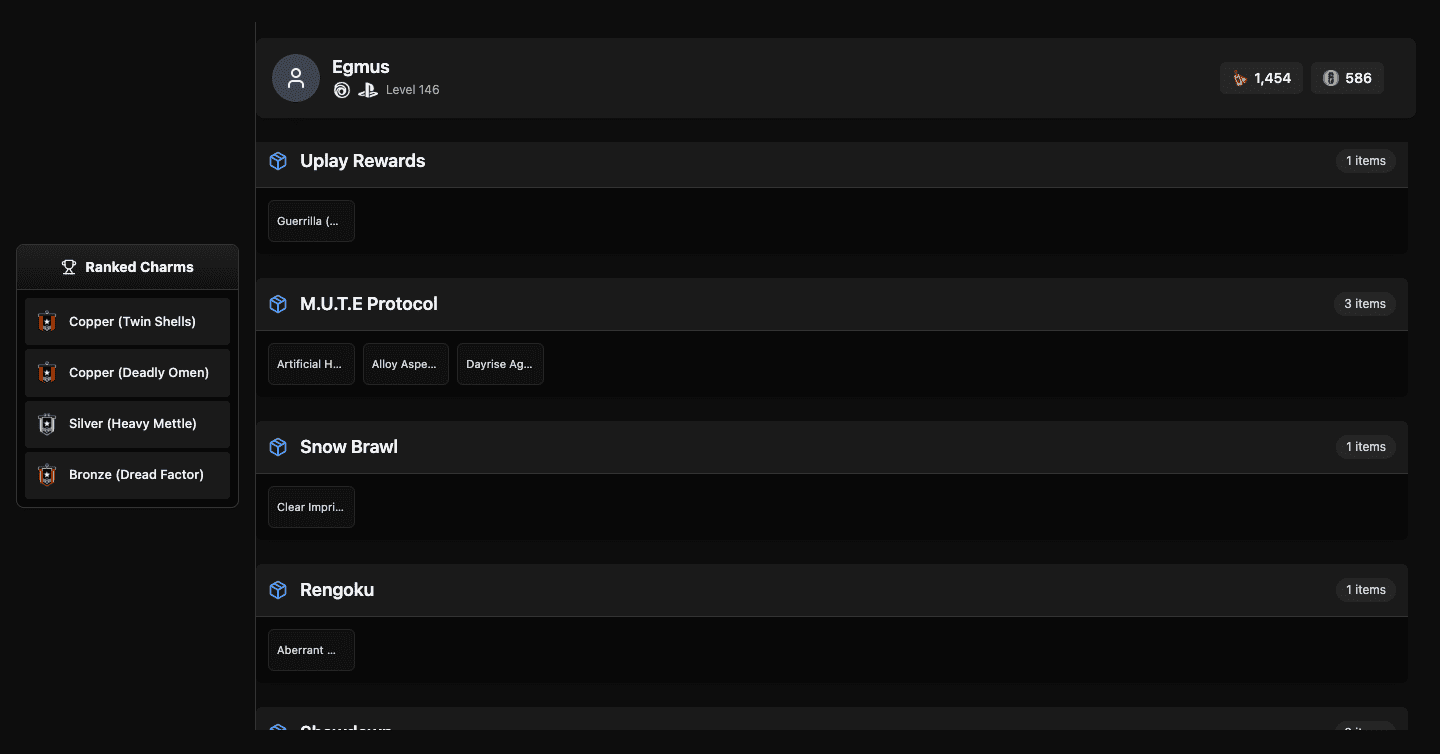Choose the Silver (Heavy Mettle) charm

click(x=127, y=424)
